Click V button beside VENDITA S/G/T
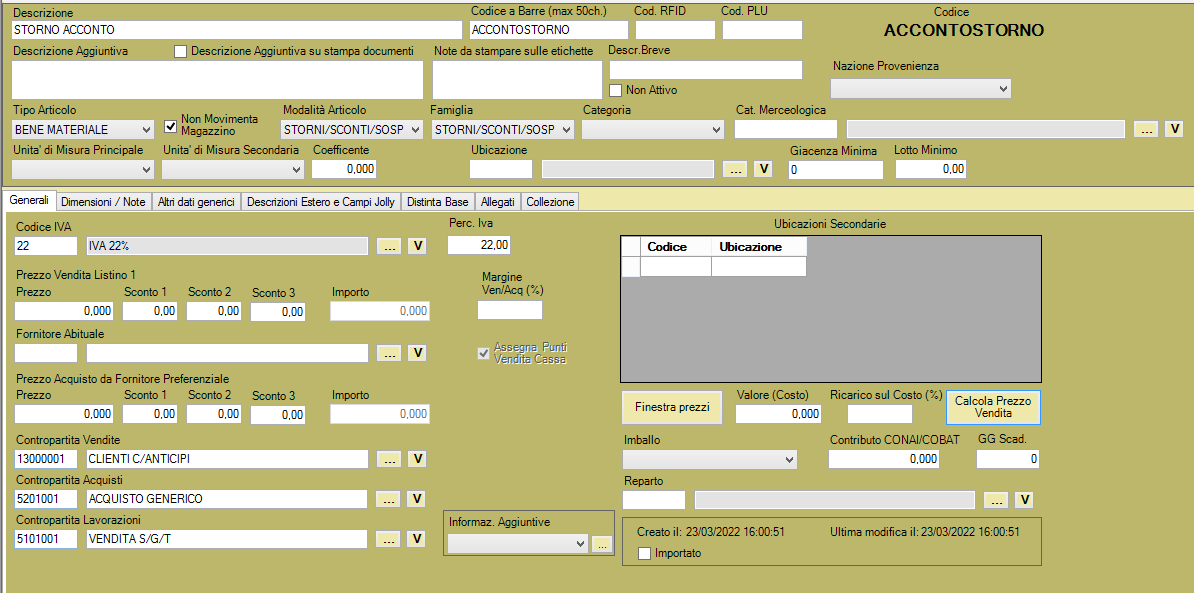1194x593 pixels. (416, 539)
